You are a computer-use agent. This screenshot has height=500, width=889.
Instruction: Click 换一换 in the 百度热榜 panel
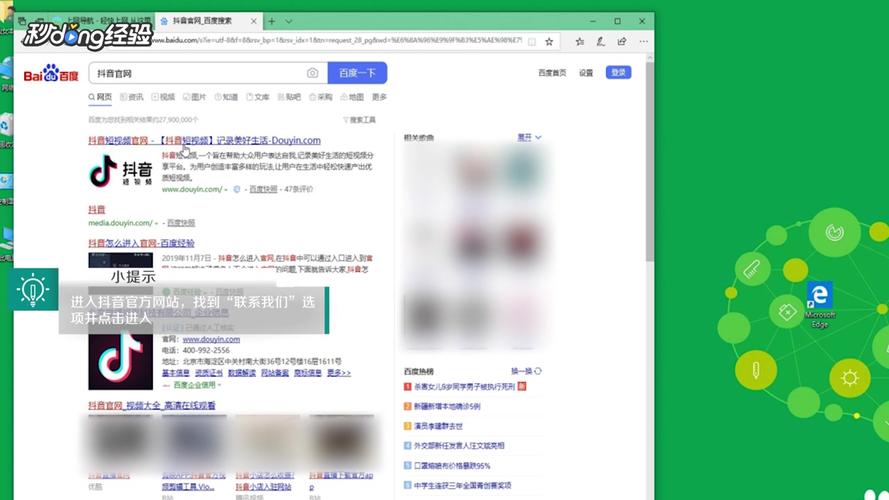[522, 371]
